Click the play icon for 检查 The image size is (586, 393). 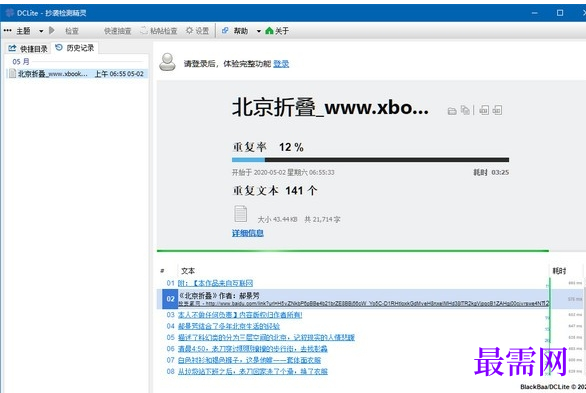(x=52, y=30)
